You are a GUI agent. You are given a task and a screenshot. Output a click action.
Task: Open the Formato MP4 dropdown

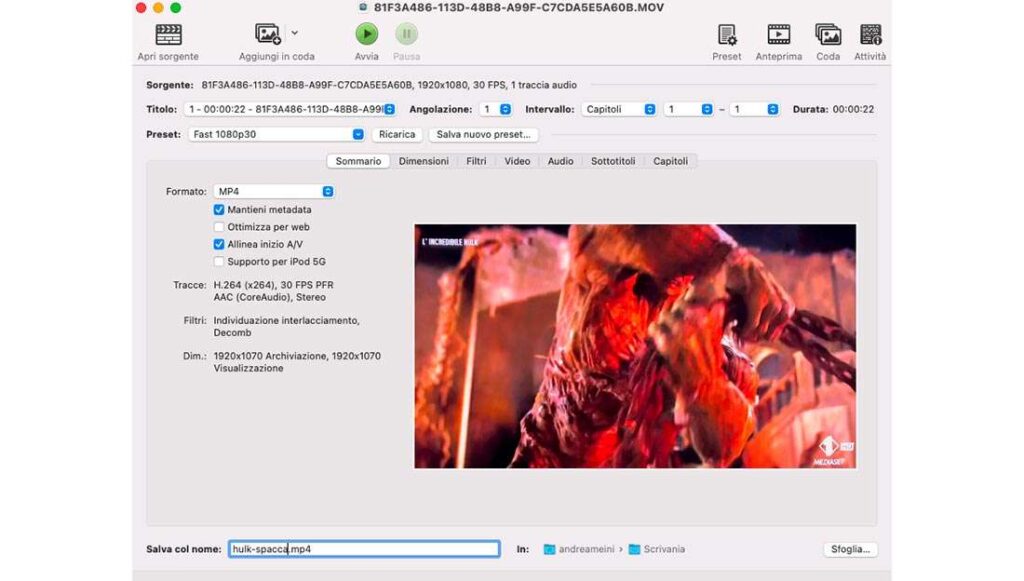[x=274, y=191]
